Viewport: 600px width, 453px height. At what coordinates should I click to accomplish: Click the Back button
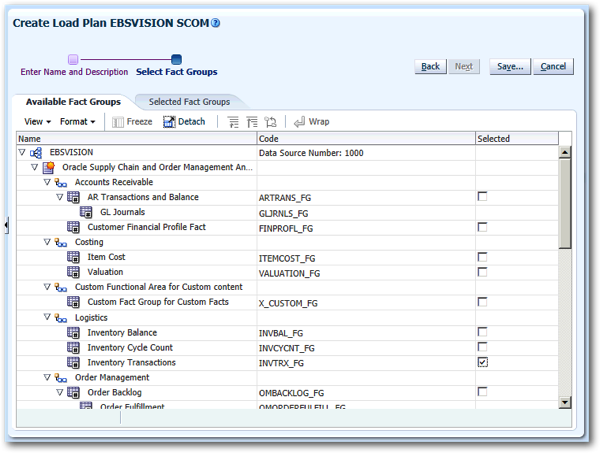coord(430,67)
